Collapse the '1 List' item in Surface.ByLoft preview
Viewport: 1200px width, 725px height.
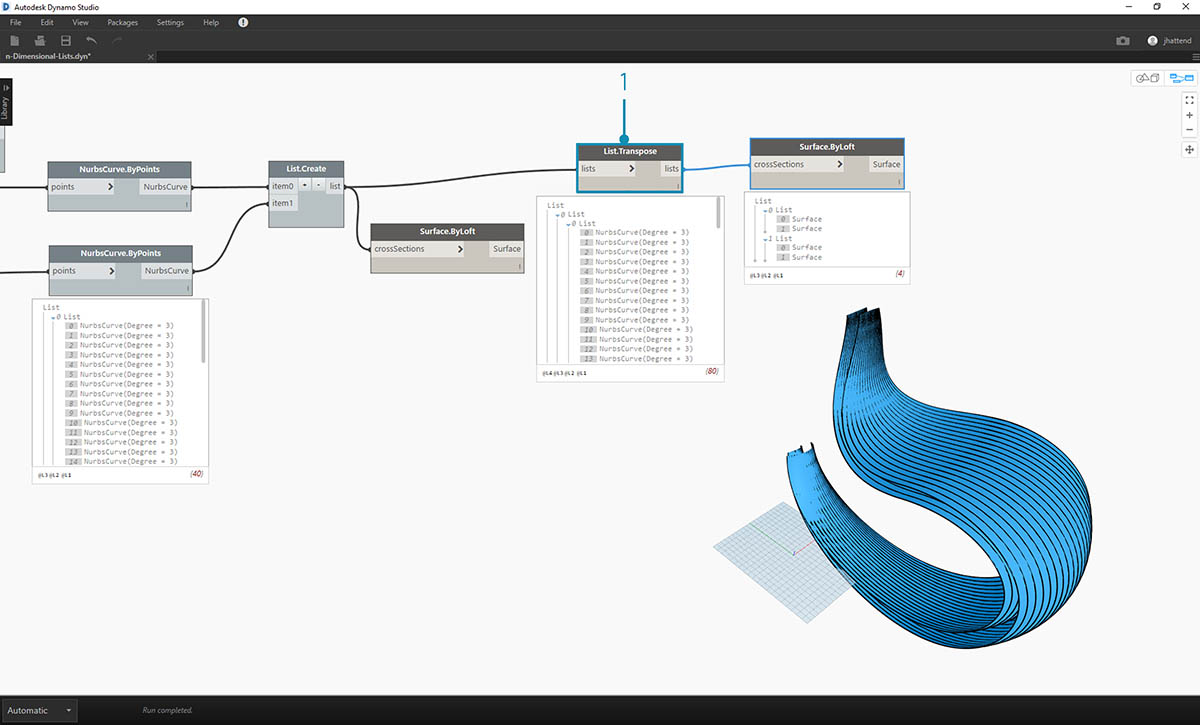pyautogui.click(x=766, y=238)
